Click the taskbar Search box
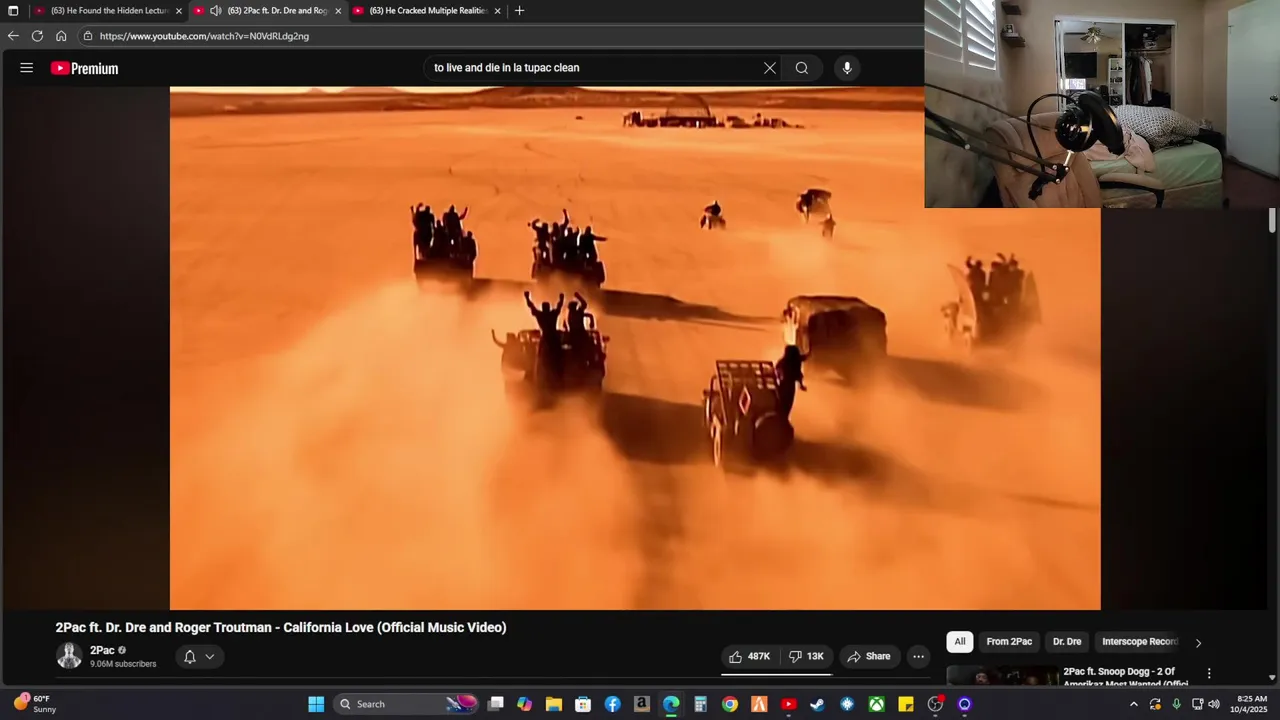 pyautogui.click(x=406, y=704)
